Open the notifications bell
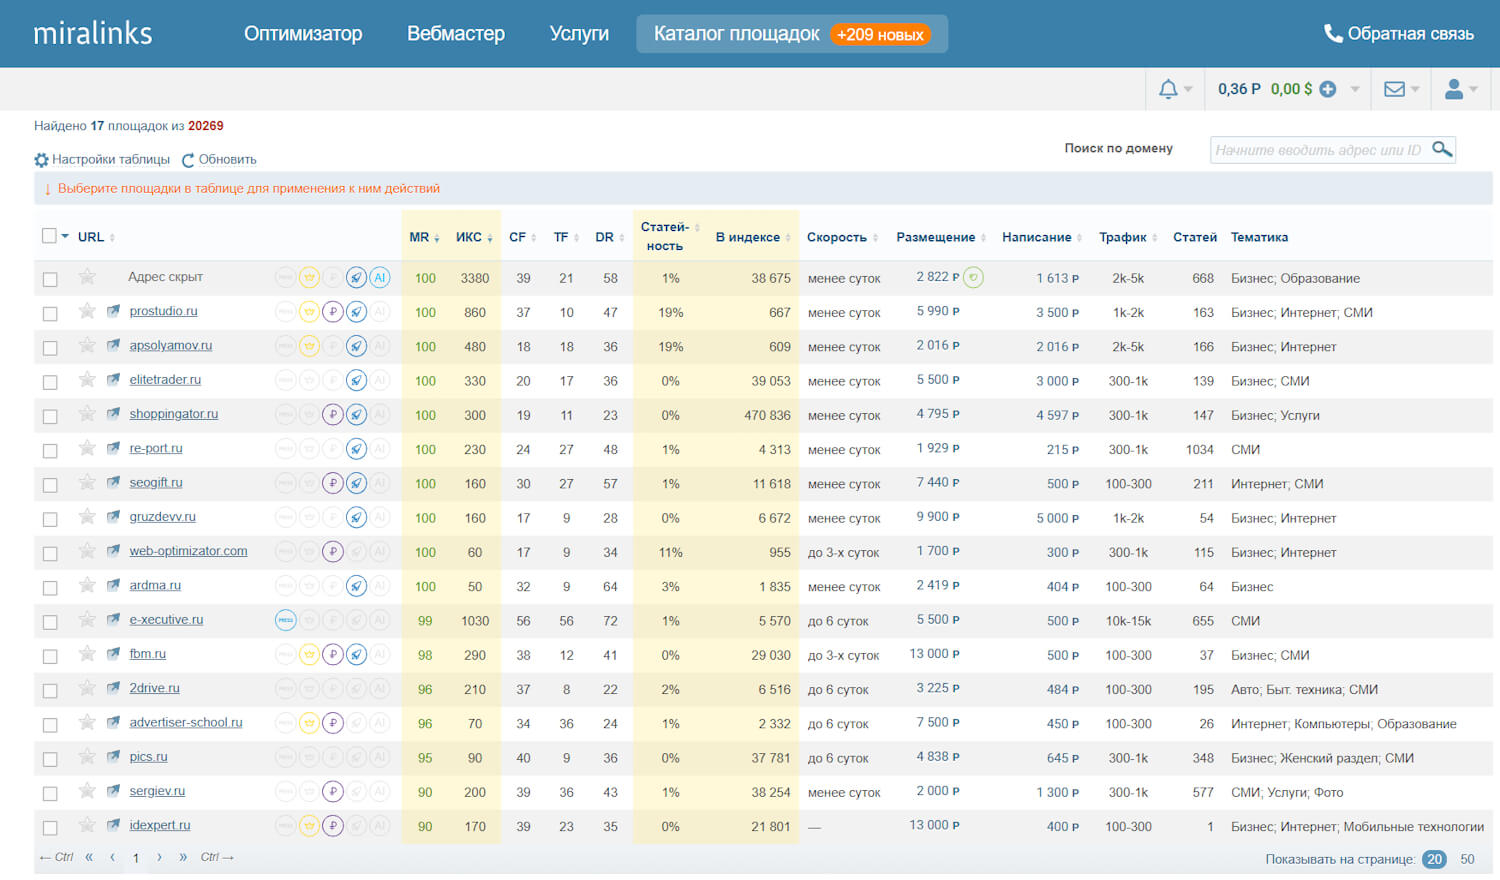The width and height of the screenshot is (1500, 880). pos(1168,89)
